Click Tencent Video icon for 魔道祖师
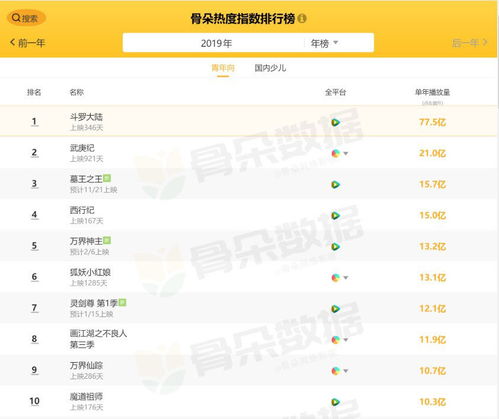The image size is (499, 419). (335, 402)
